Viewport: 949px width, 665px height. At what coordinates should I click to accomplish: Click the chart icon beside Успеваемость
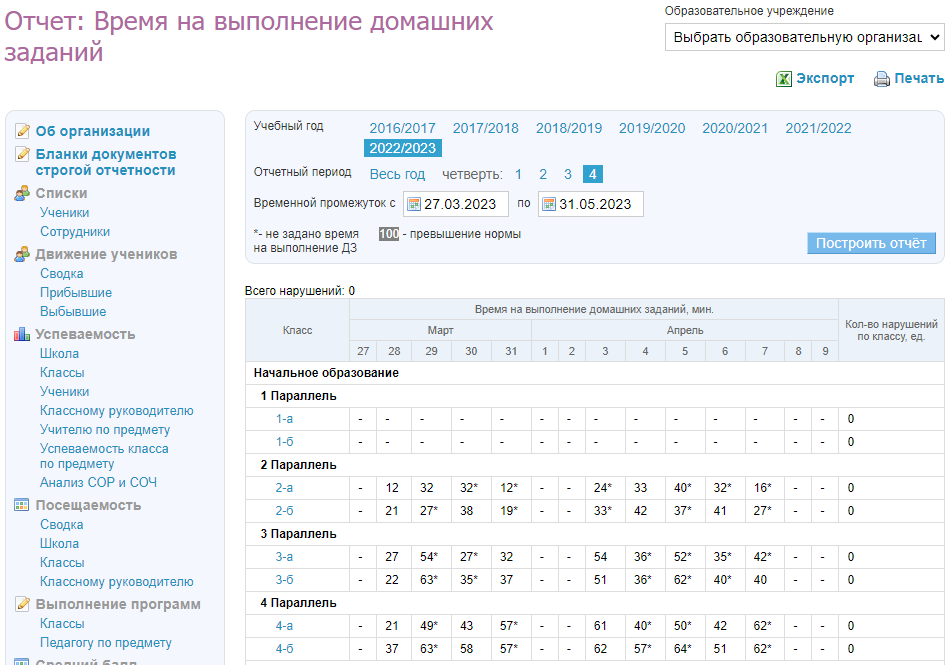coord(23,334)
